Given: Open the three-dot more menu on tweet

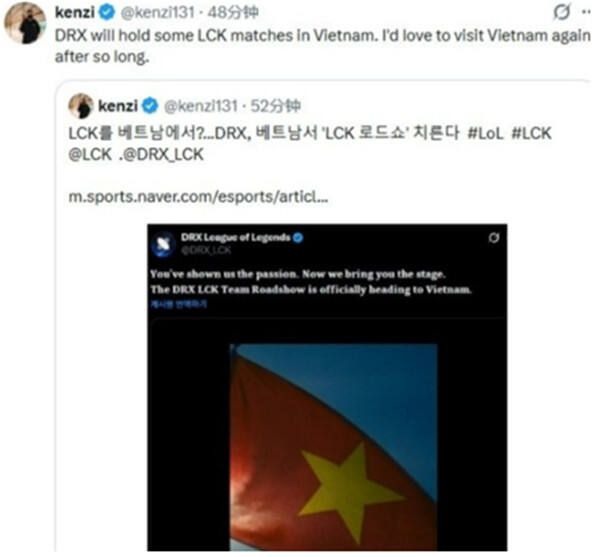Looking at the screenshot, I should pos(586,12).
